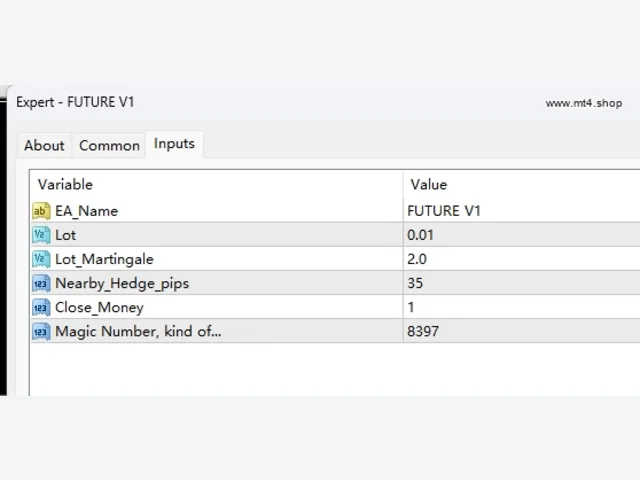Click the Variable column header
Image resolution: width=640 pixels, height=480 pixels.
click(x=217, y=184)
